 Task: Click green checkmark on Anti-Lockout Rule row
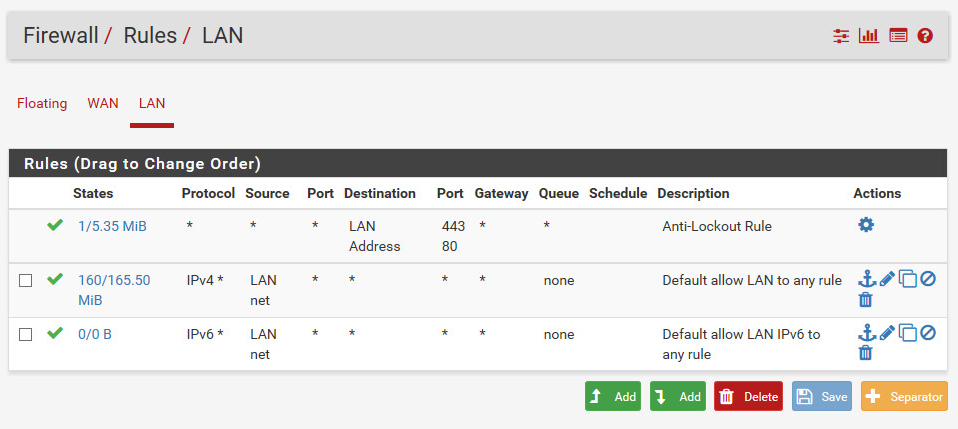click(55, 226)
